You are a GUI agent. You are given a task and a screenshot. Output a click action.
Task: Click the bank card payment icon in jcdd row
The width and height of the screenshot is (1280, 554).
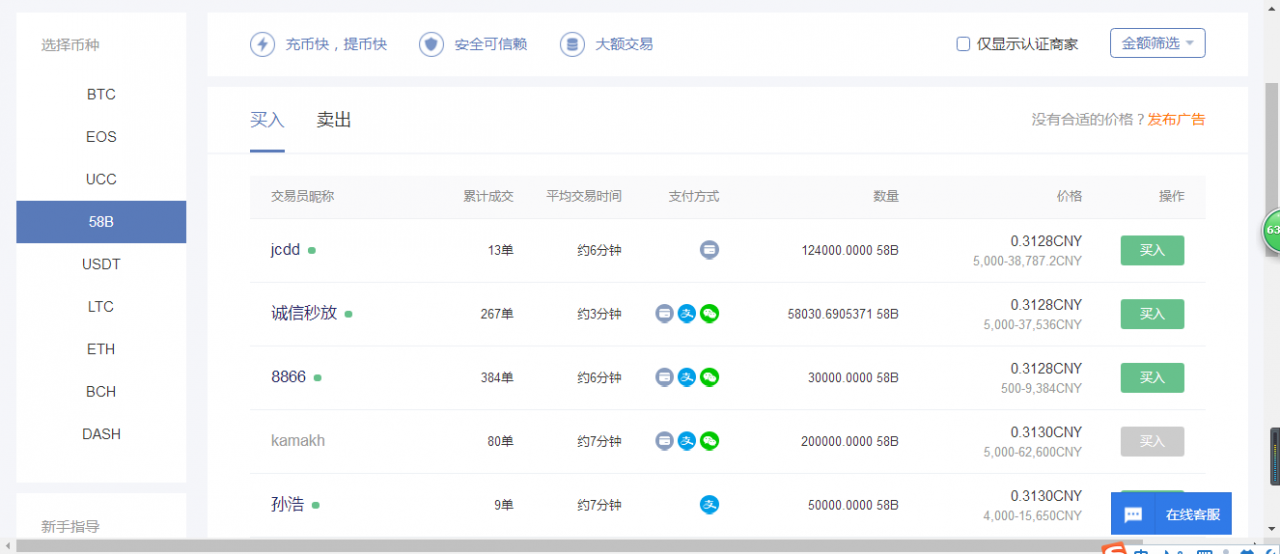click(709, 250)
